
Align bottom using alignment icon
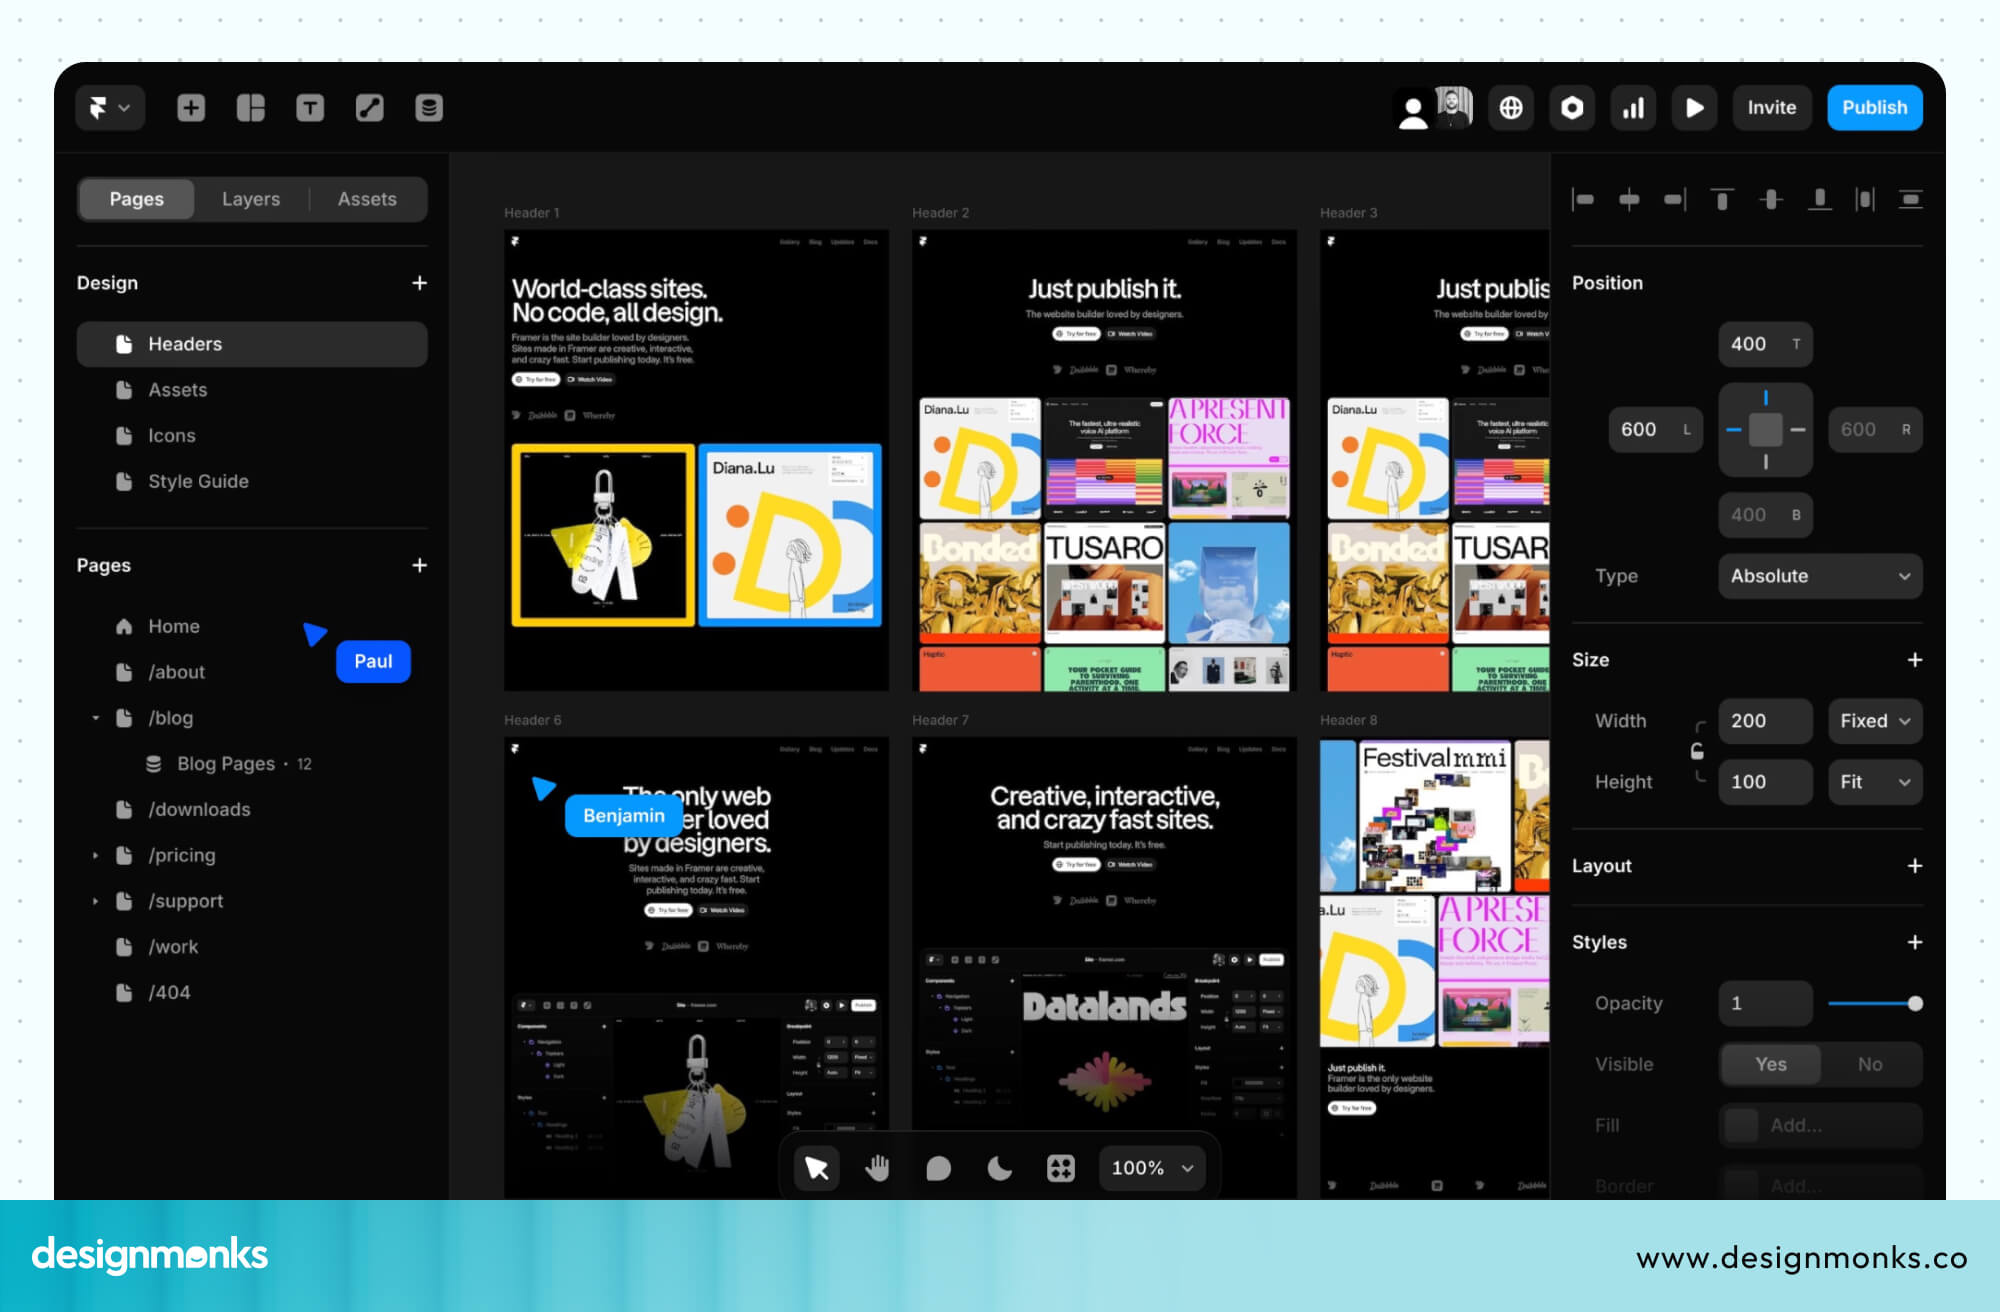click(x=1820, y=200)
